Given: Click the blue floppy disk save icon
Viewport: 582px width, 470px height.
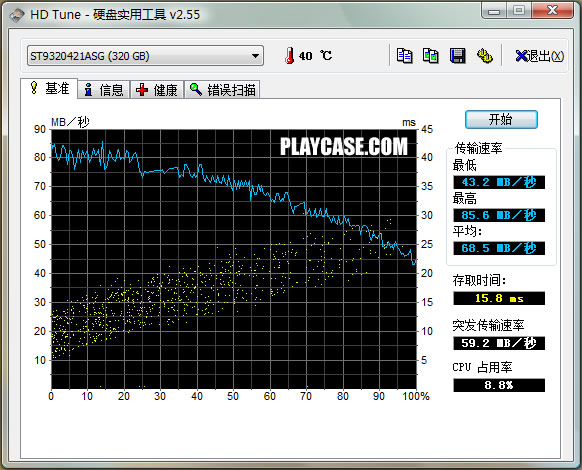Looking at the screenshot, I should 458,56.
